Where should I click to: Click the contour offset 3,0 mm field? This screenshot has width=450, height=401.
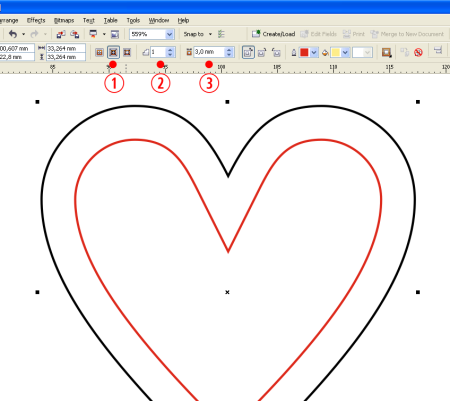[210, 52]
